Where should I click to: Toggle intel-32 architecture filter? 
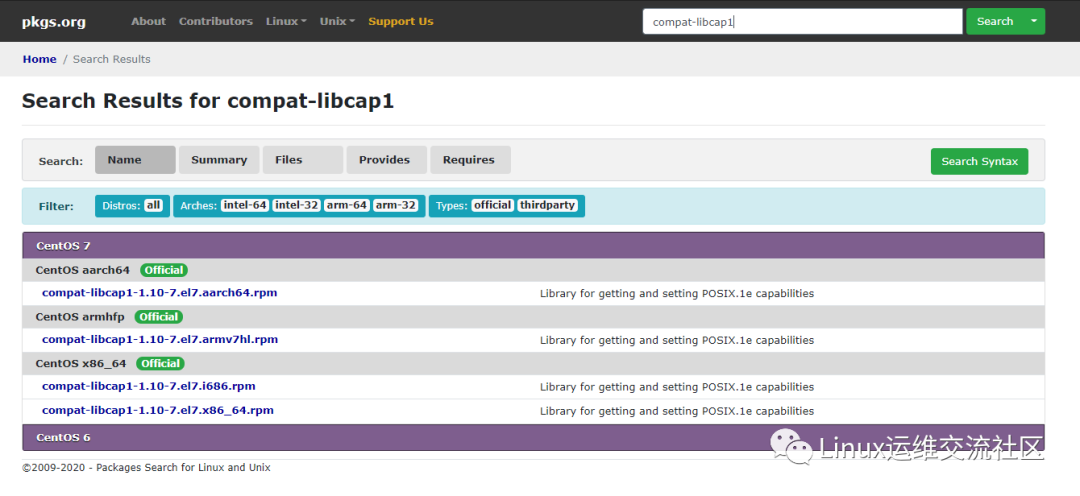[x=297, y=205]
